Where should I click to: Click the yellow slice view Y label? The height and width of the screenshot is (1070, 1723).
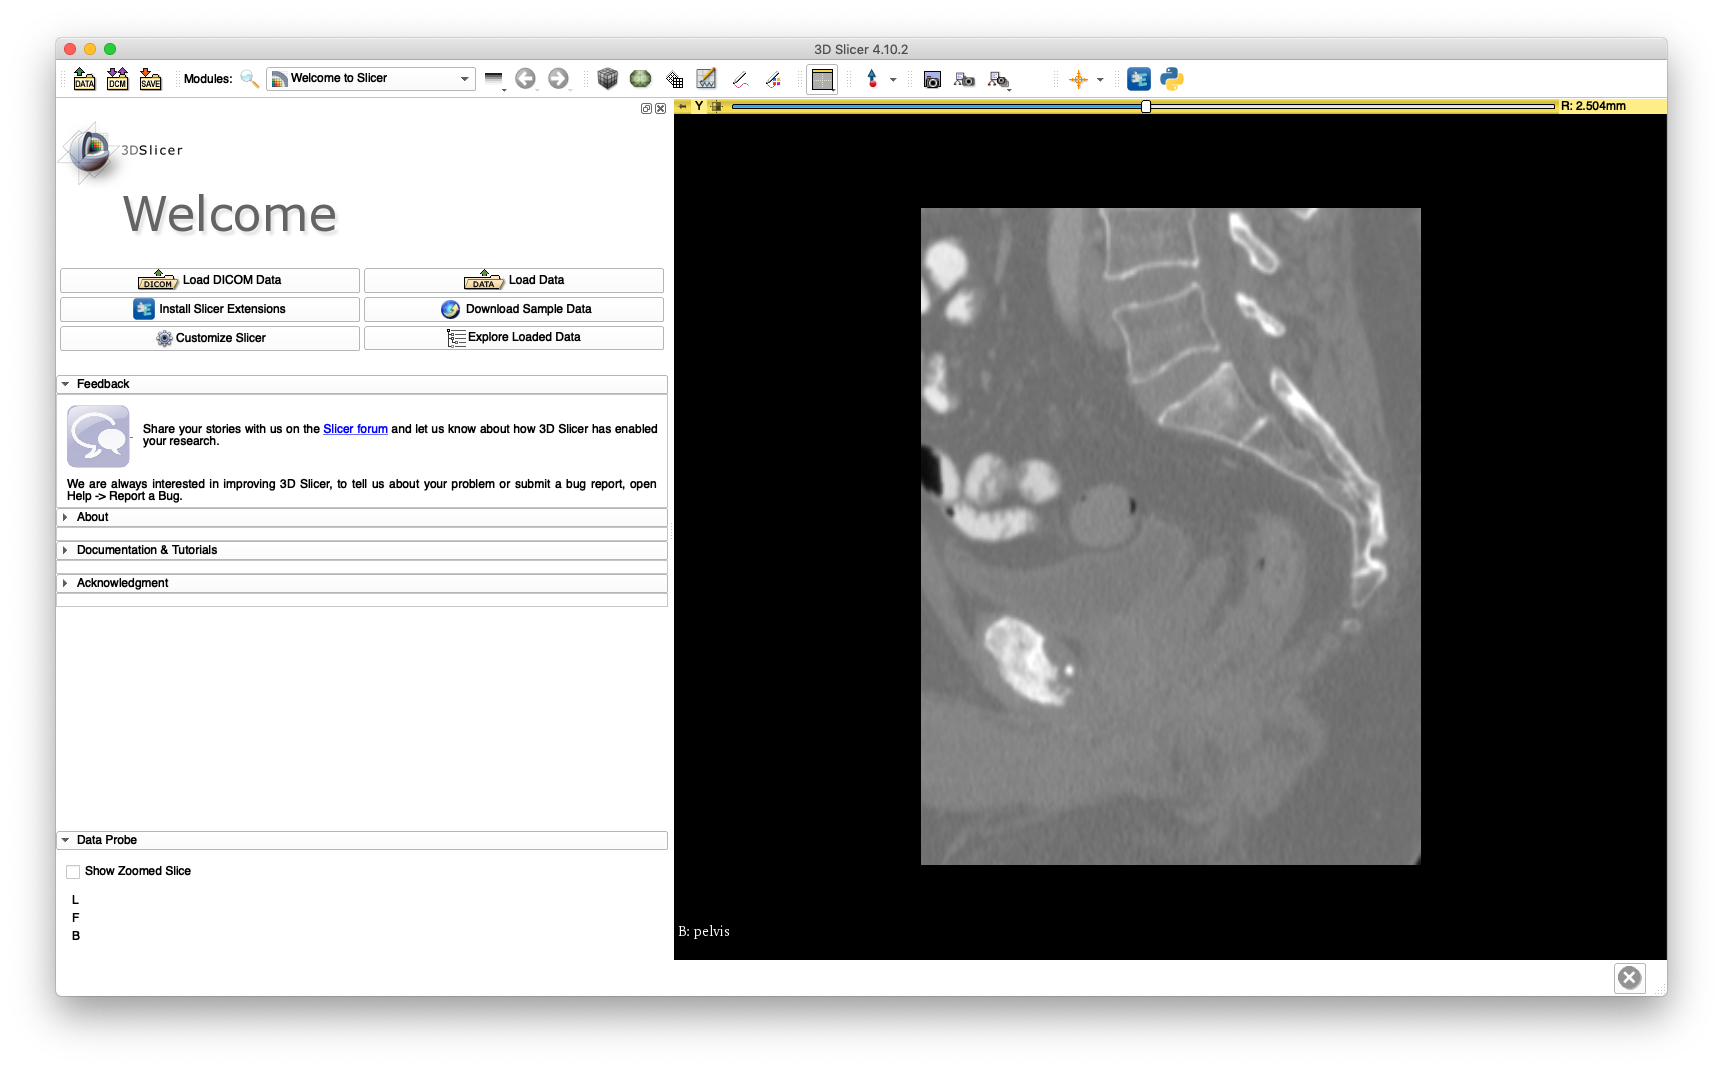point(699,106)
